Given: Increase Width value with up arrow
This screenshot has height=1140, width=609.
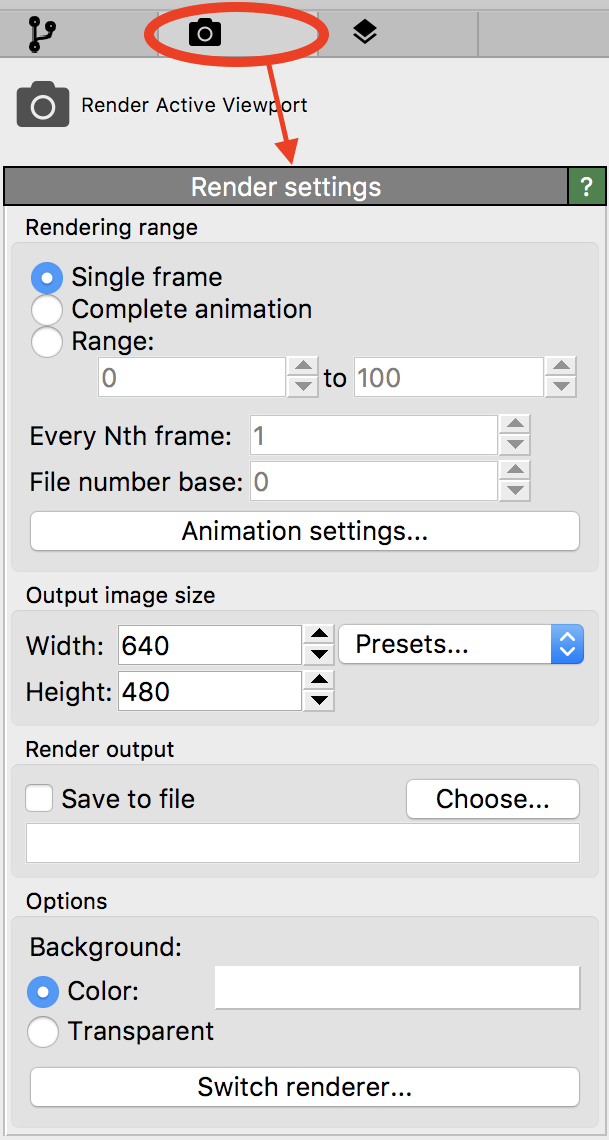Looking at the screenshot, I should [x=319, y=635].
